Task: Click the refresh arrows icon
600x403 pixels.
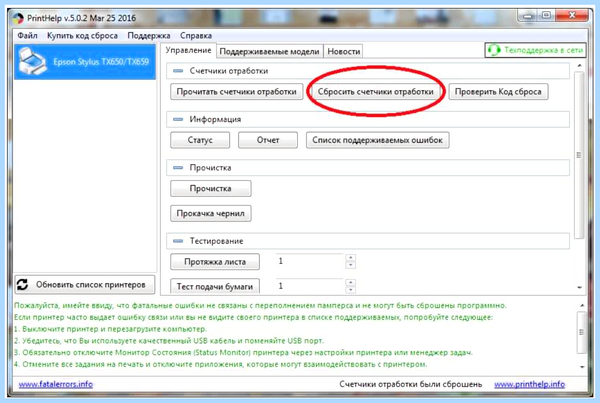Action: pyautogui.click(x=23, y=284)
